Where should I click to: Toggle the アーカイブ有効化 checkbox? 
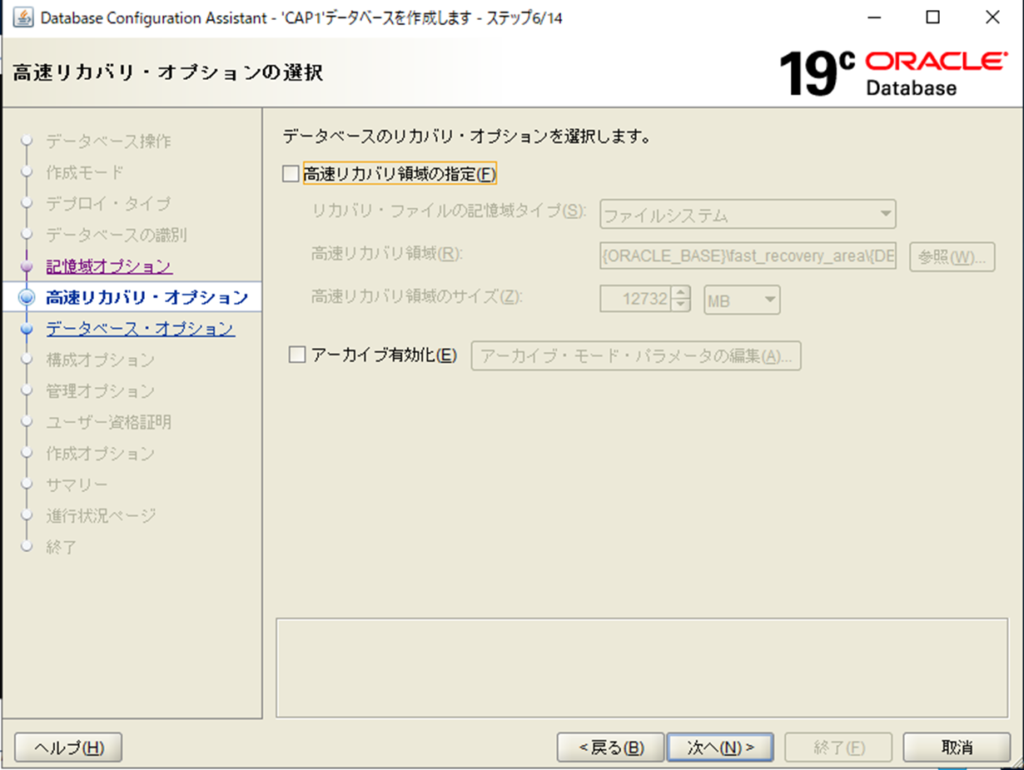click(296, 355)
